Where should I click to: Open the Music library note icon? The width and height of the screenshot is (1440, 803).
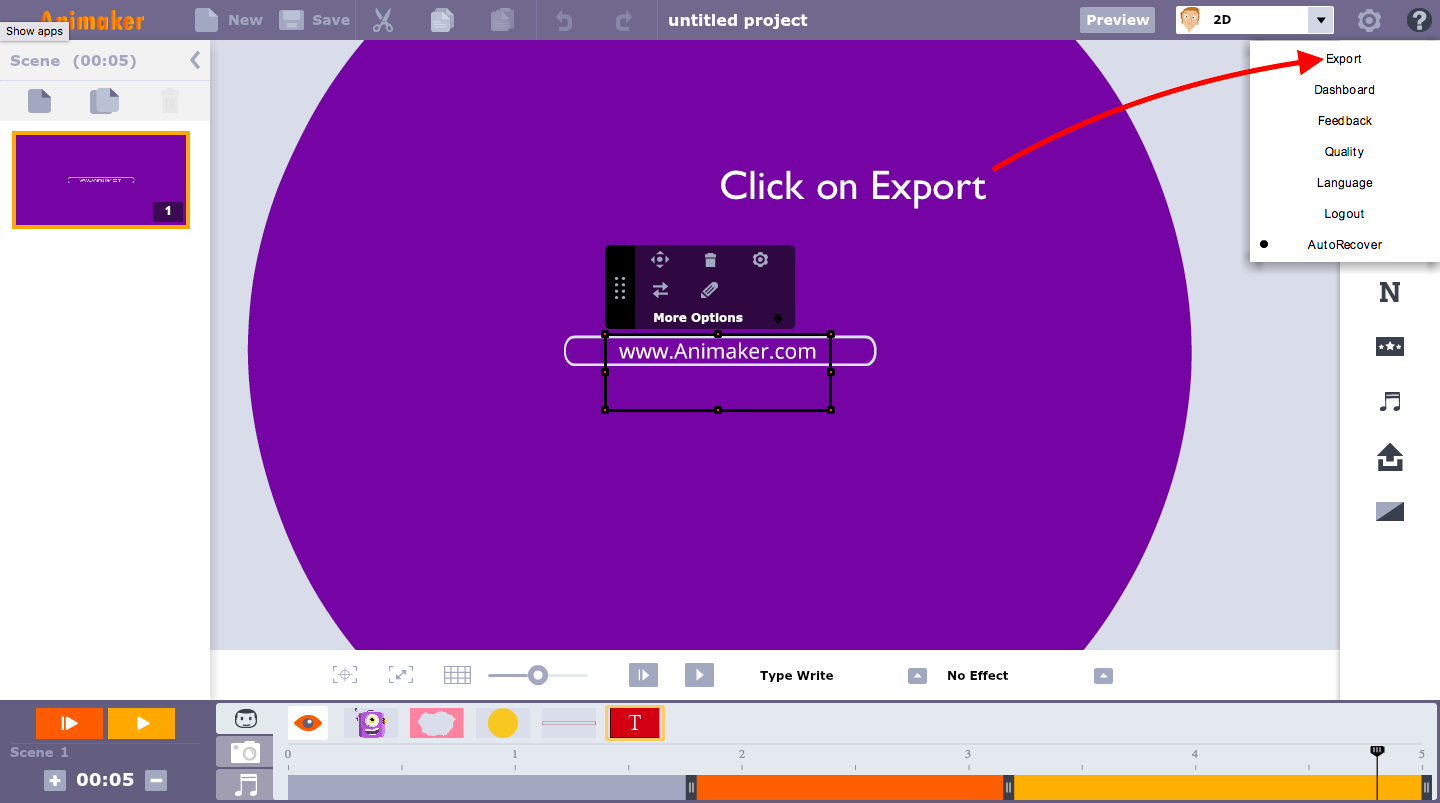coord(1390,402)
